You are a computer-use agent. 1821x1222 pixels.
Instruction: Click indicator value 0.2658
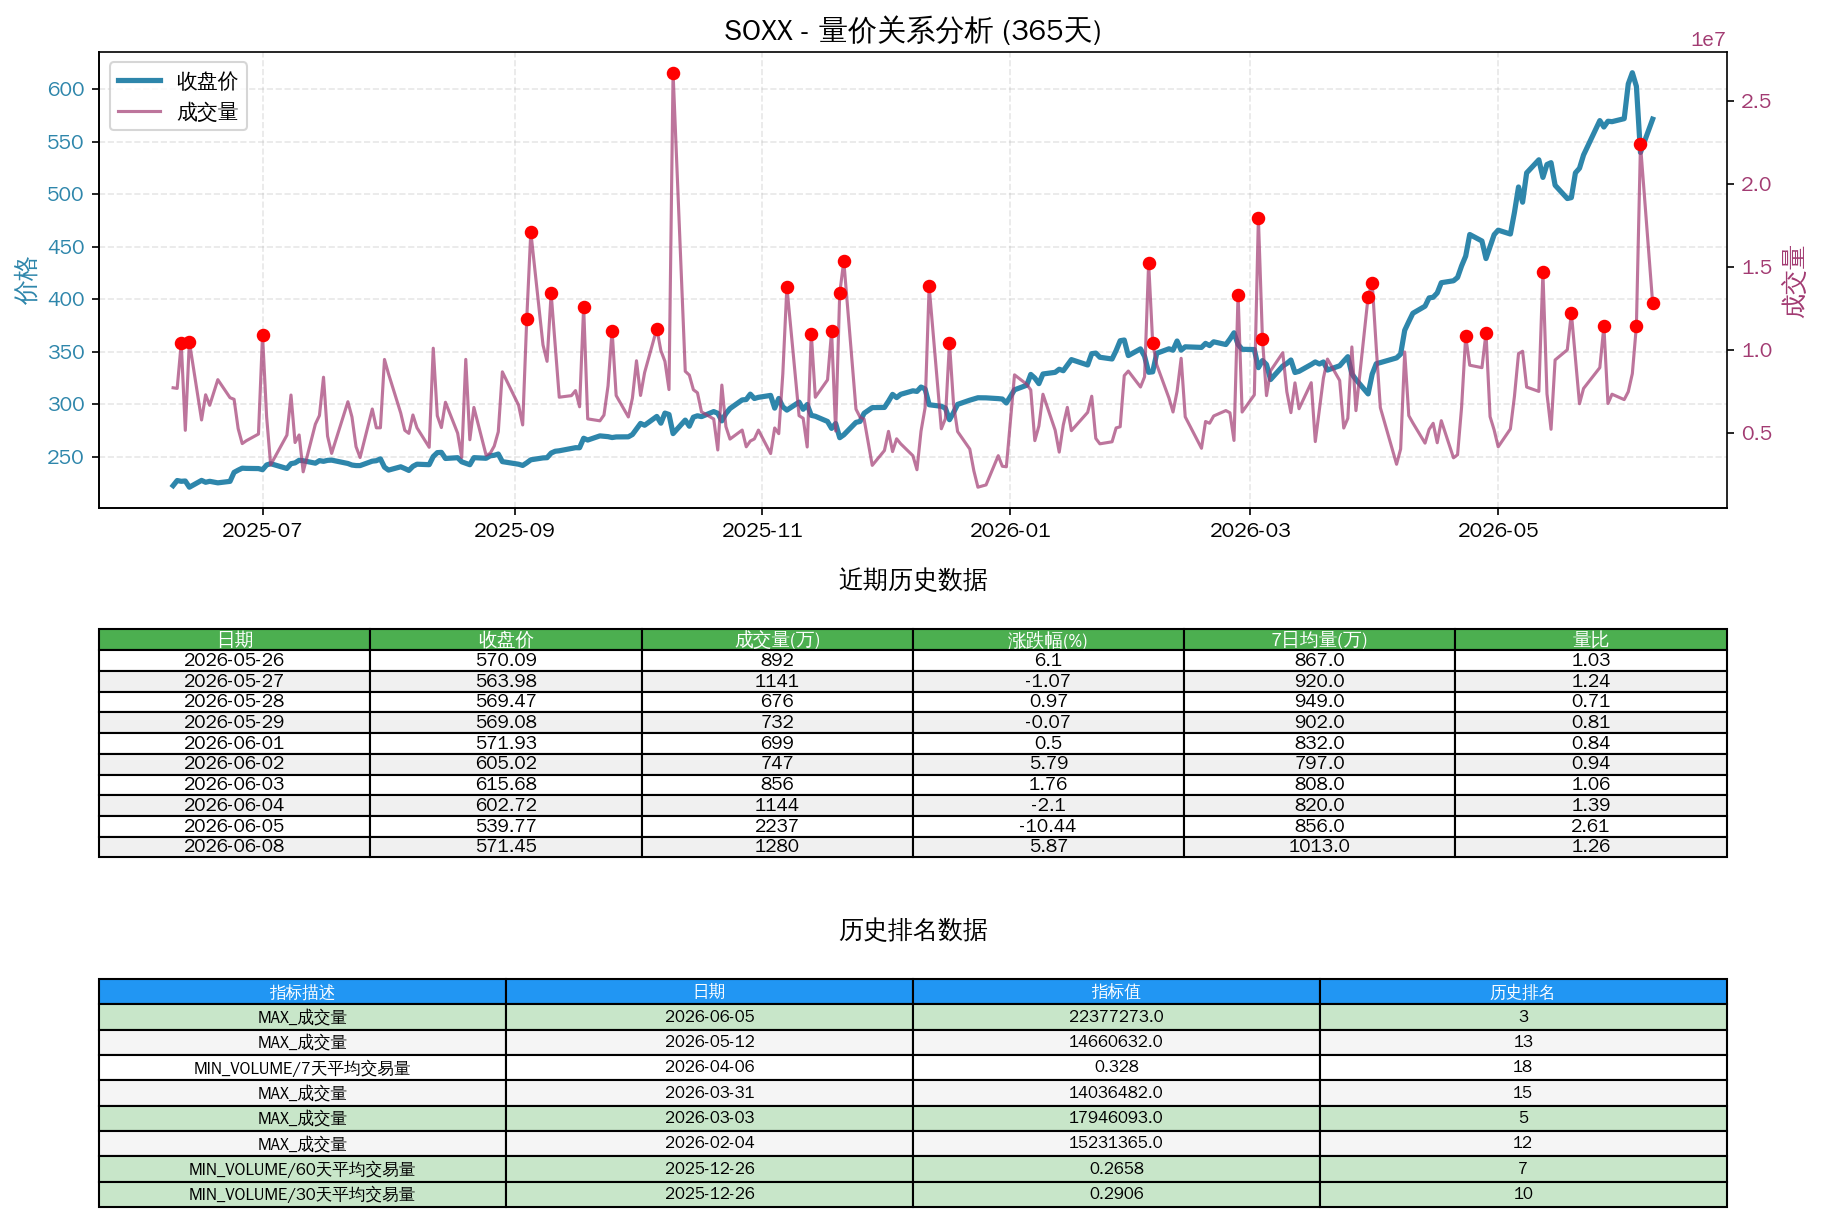click(1116, 1169)
